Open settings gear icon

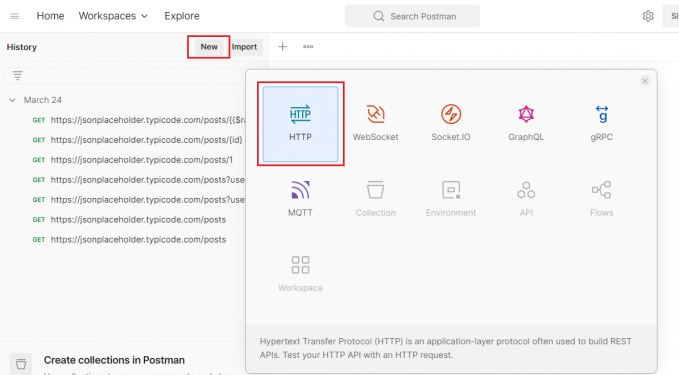pos(648,16)
